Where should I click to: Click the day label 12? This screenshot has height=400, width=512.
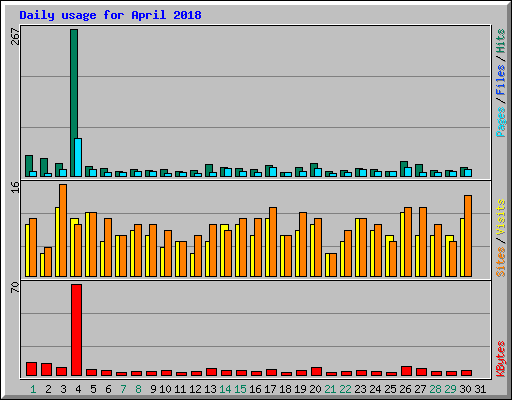click(x=195, y=389)
